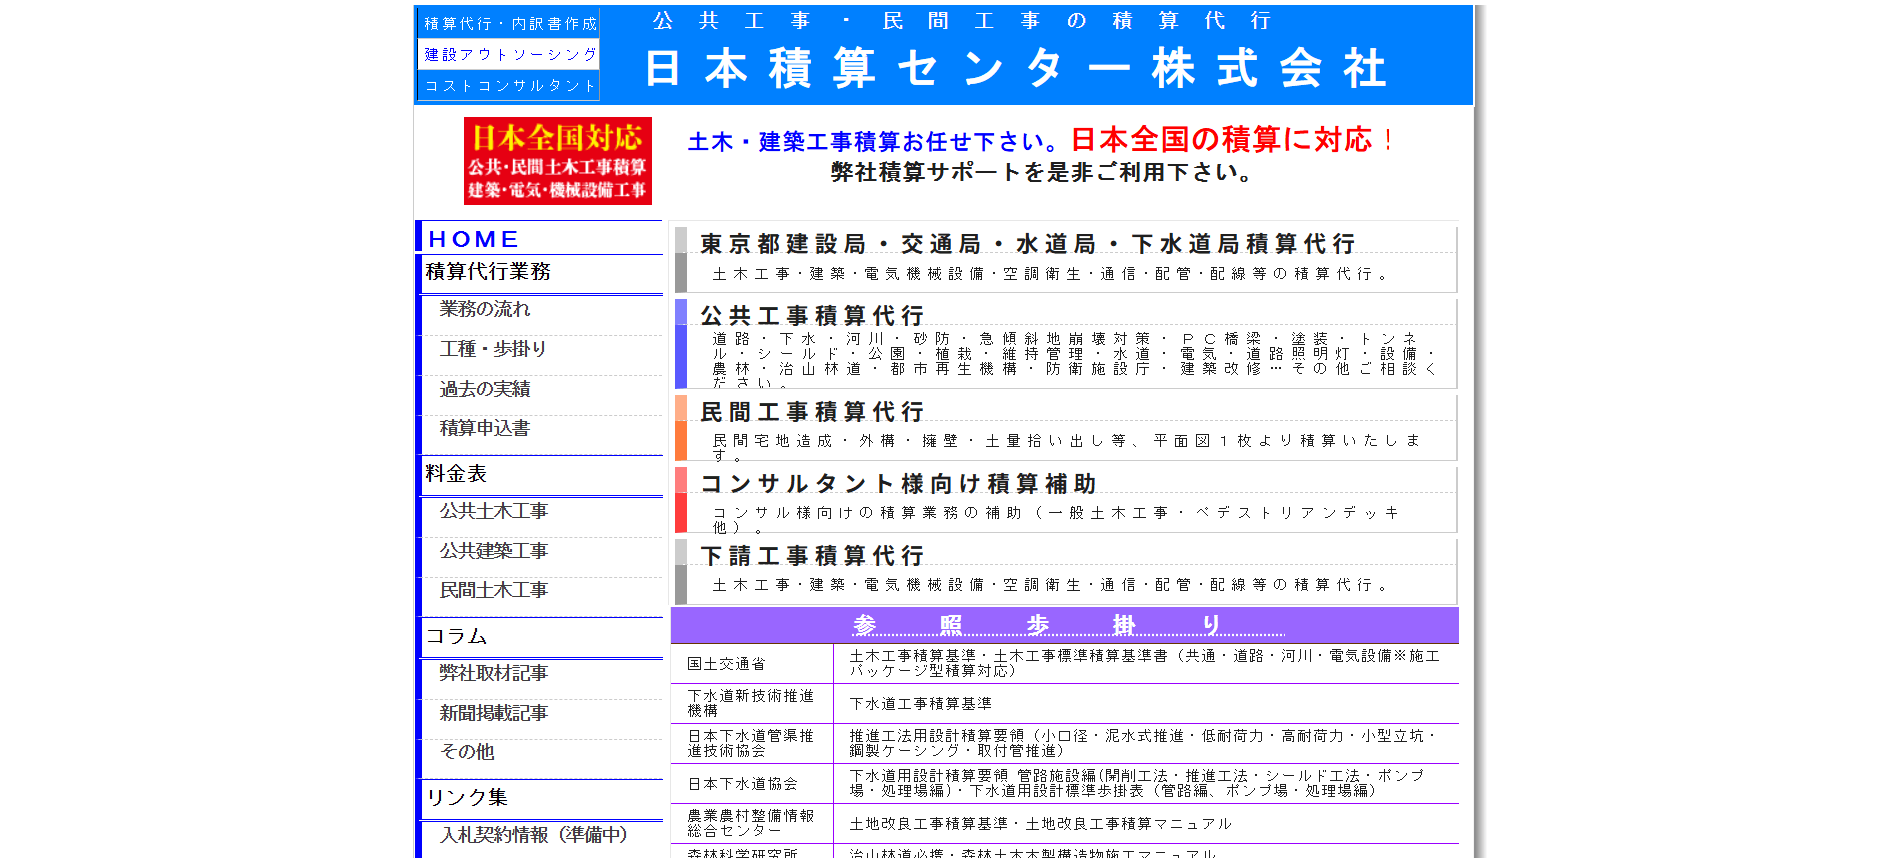Click the red 日本全国対応 banner image
Image resolution: width=1901 pixels, height=858 pixels.
tap(557, 161)
